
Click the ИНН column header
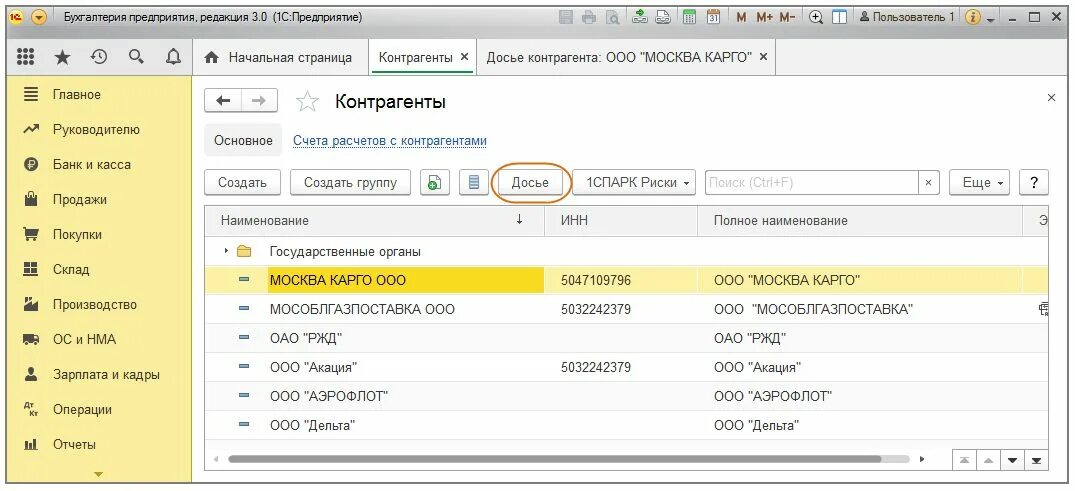[621, 220]
